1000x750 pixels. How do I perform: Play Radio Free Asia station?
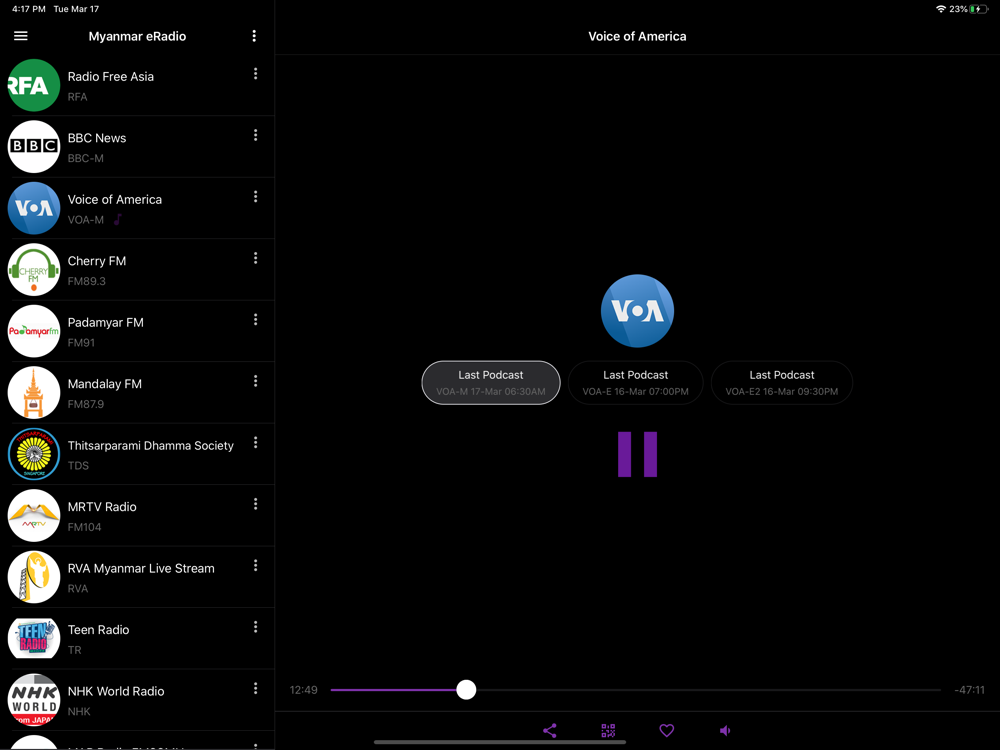(137, 85)
